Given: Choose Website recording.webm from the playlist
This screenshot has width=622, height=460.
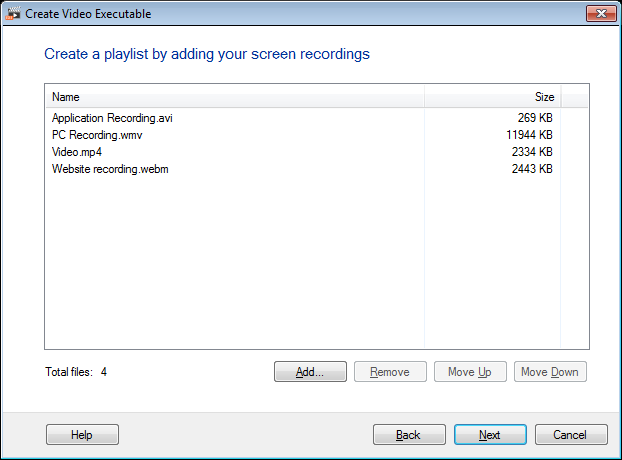Looking at the screenshot, I should pos(110,169).
